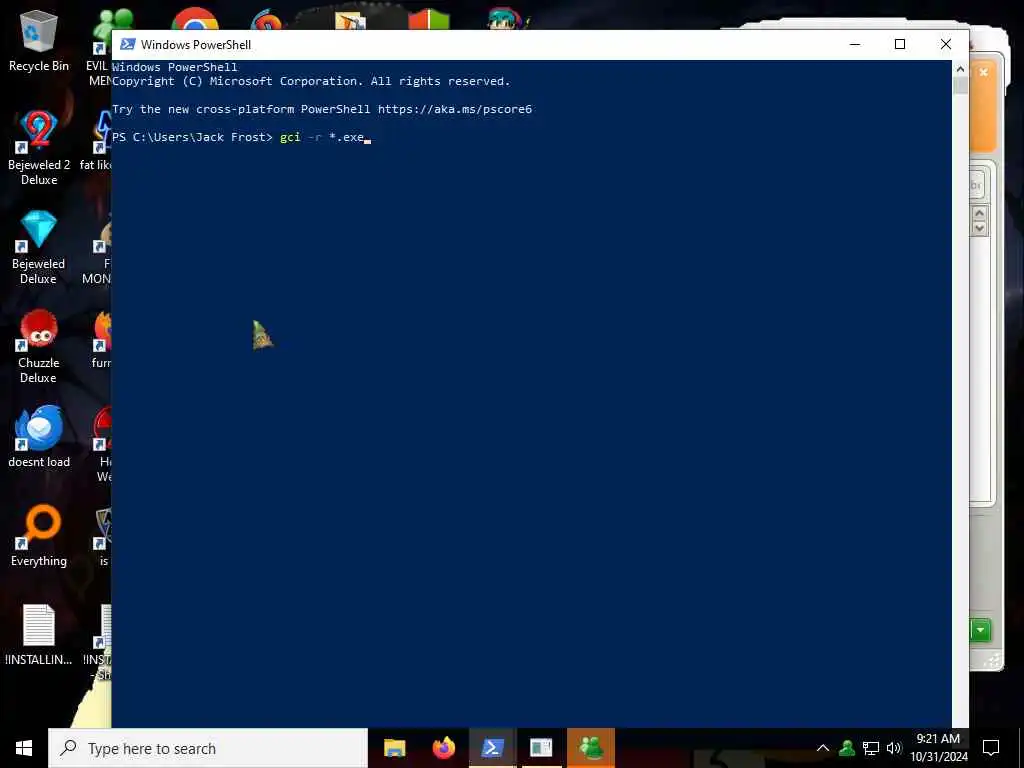Open the clock showing 9:21 AM
The height and width of the screenshot is (768, 1024).
(x=938, y=748)
